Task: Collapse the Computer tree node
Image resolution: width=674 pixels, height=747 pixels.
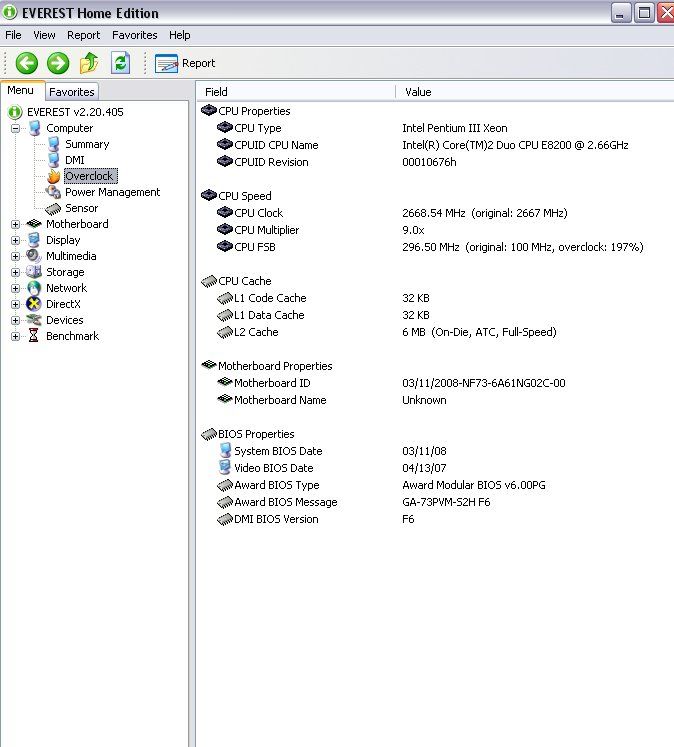Action: click(x=16, y=128)
